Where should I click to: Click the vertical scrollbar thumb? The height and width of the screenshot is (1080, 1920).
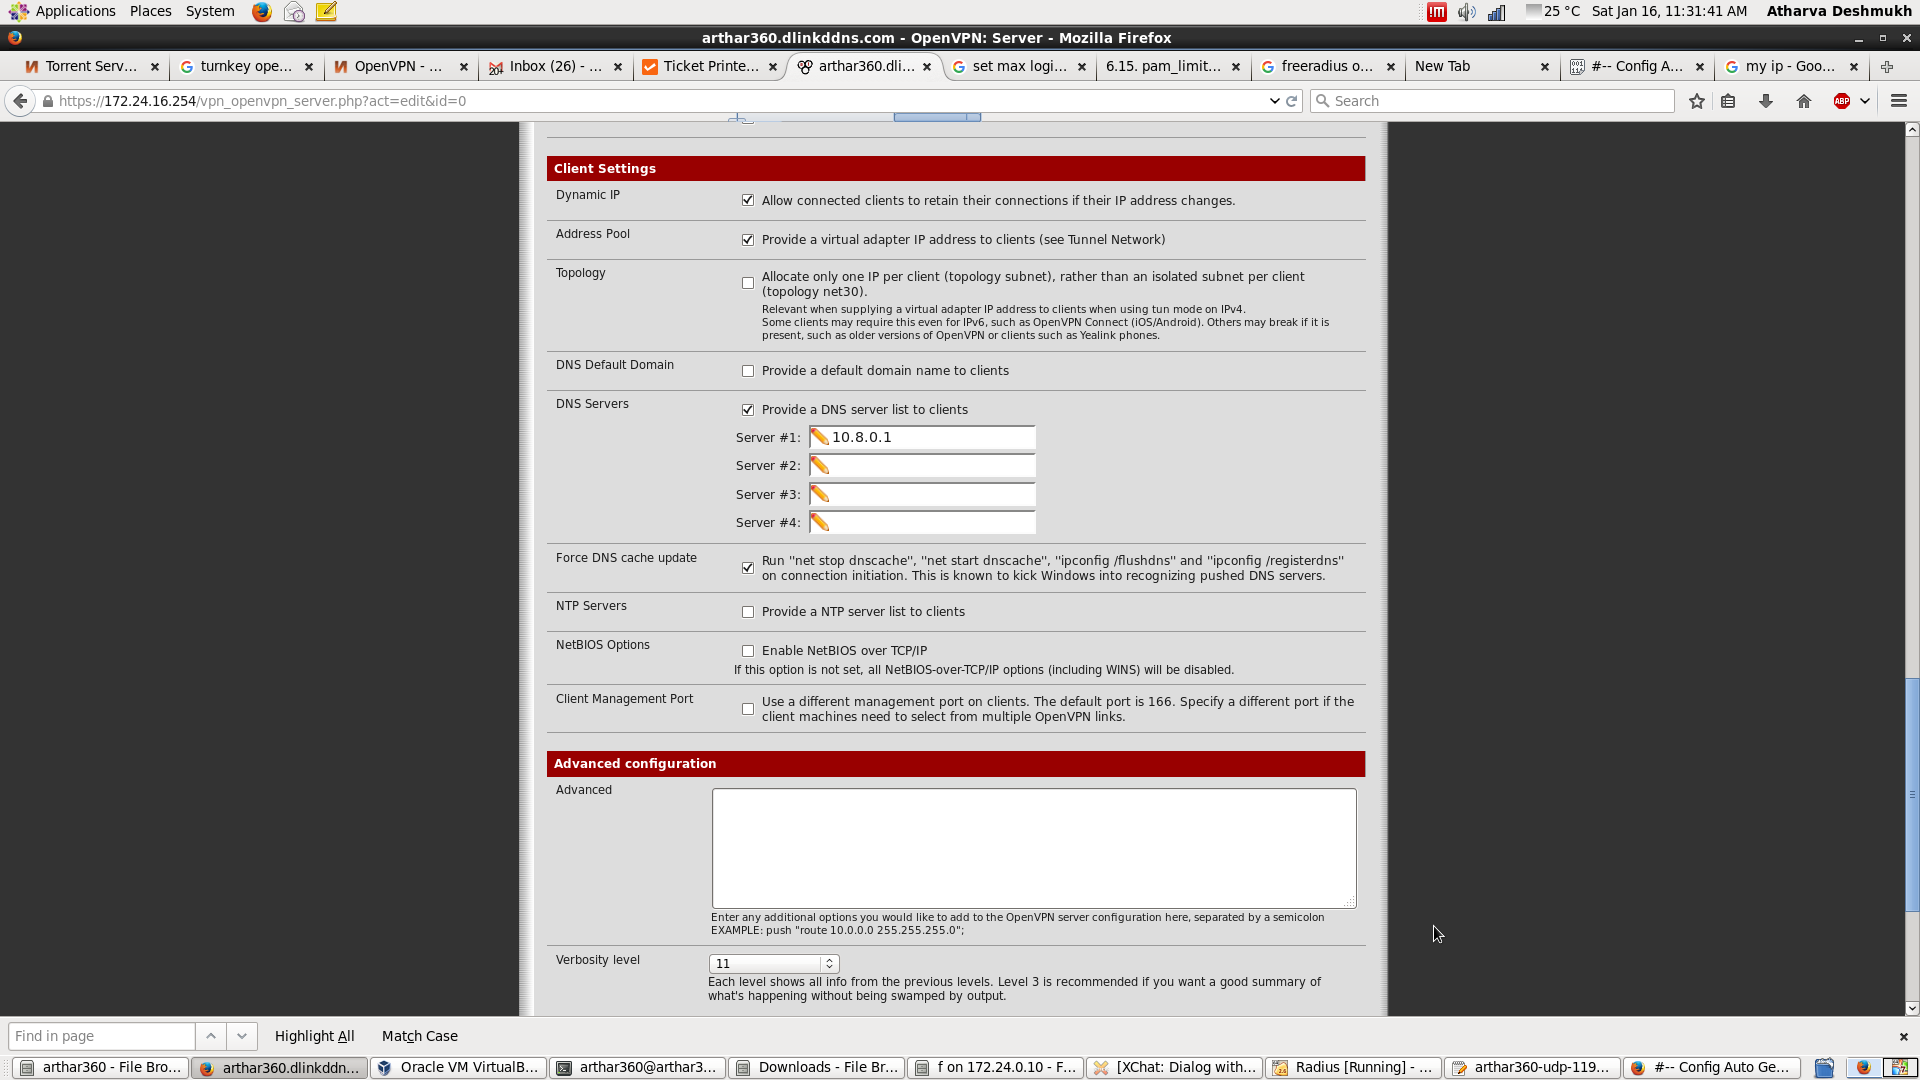coord(1912,795)
